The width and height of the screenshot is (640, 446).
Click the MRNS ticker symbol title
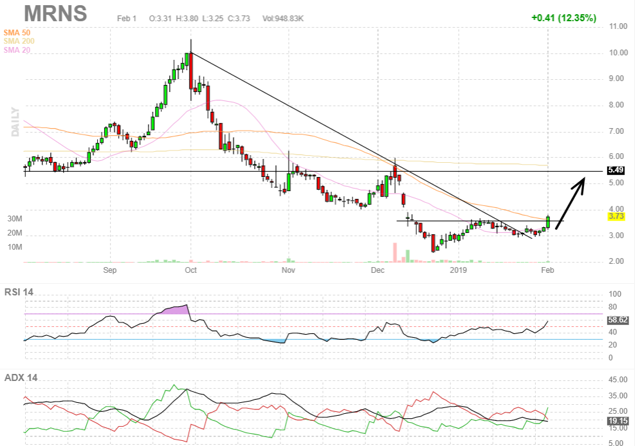pos(56,13)
